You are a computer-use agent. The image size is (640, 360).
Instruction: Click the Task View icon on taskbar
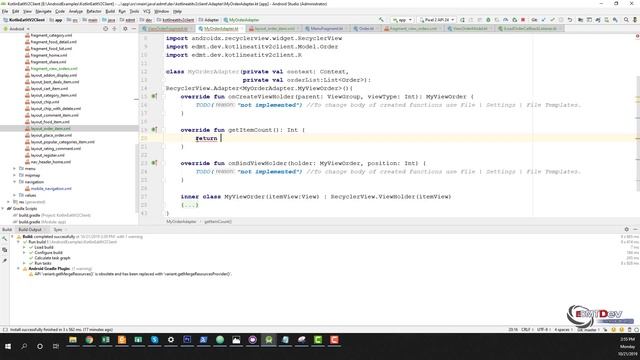[56, 346]
